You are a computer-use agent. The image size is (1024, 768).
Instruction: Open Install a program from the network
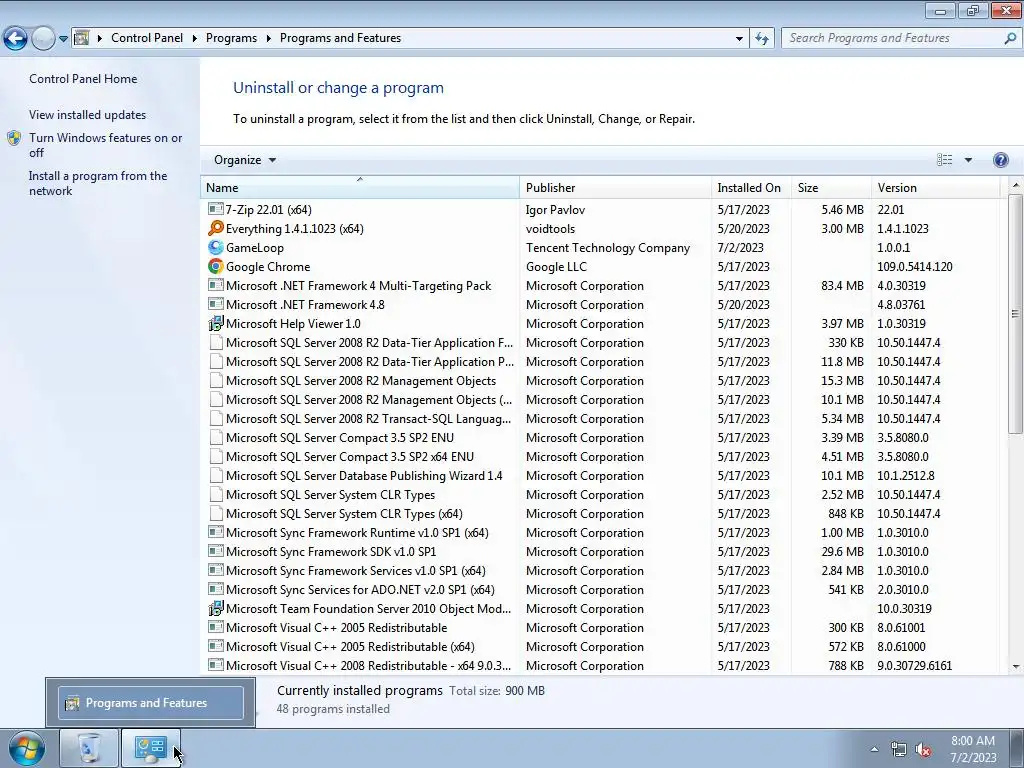tap(98, 184)
